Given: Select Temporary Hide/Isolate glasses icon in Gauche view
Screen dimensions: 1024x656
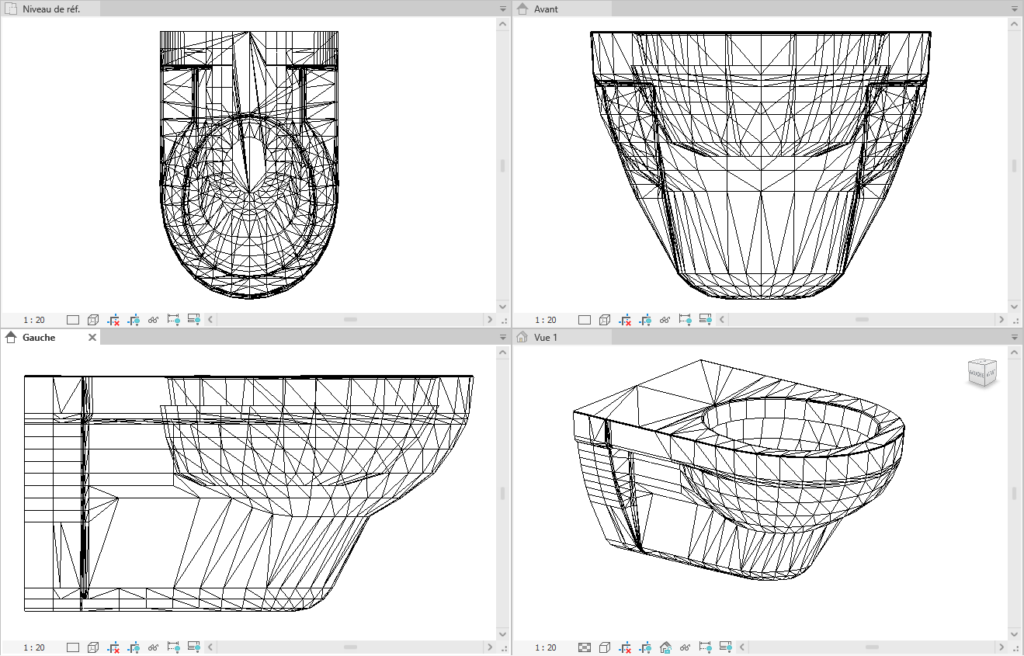Looking at the screenshot, I should [x=152, y=647].
